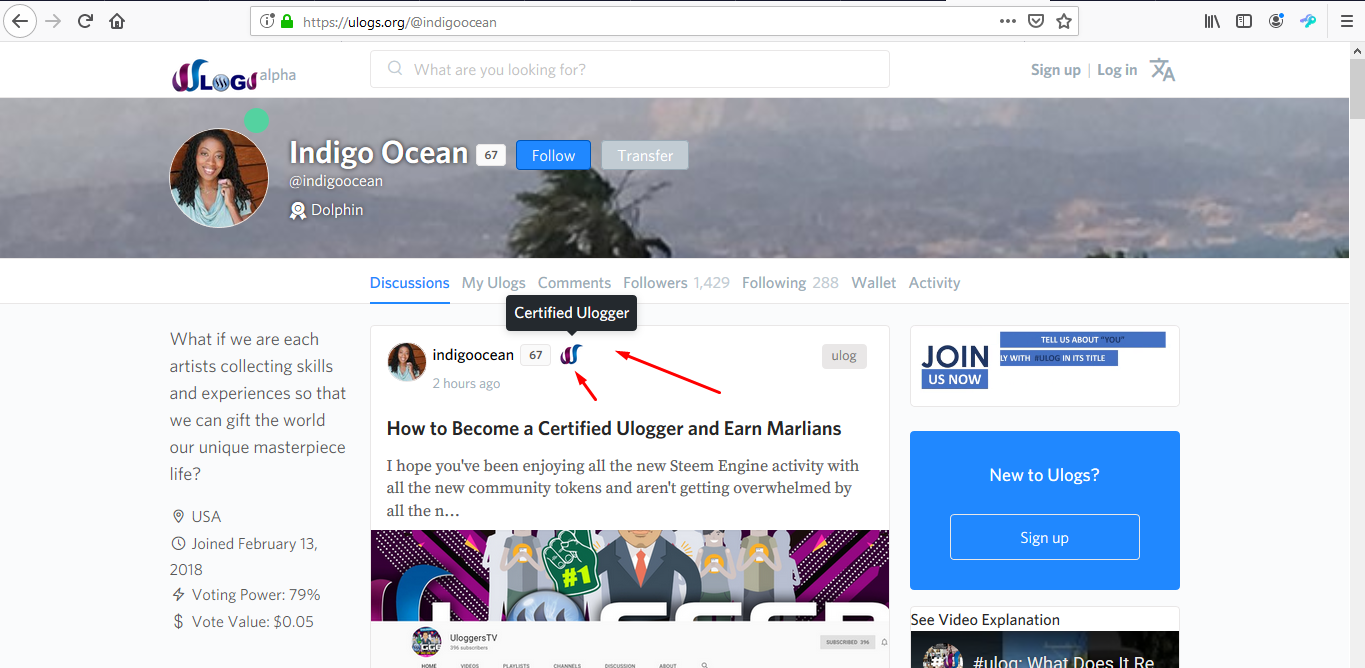Open the language translation icon

click(x=1162, y=69)
